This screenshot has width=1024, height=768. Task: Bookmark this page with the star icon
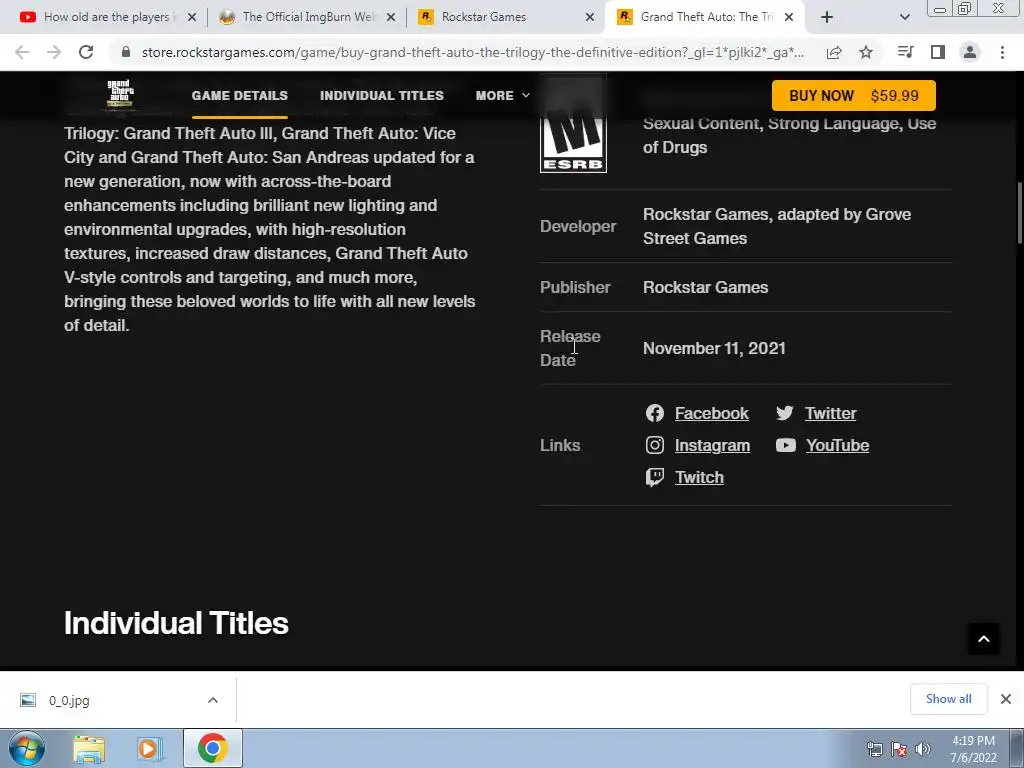pyautogui.click(x=866, y=52)
